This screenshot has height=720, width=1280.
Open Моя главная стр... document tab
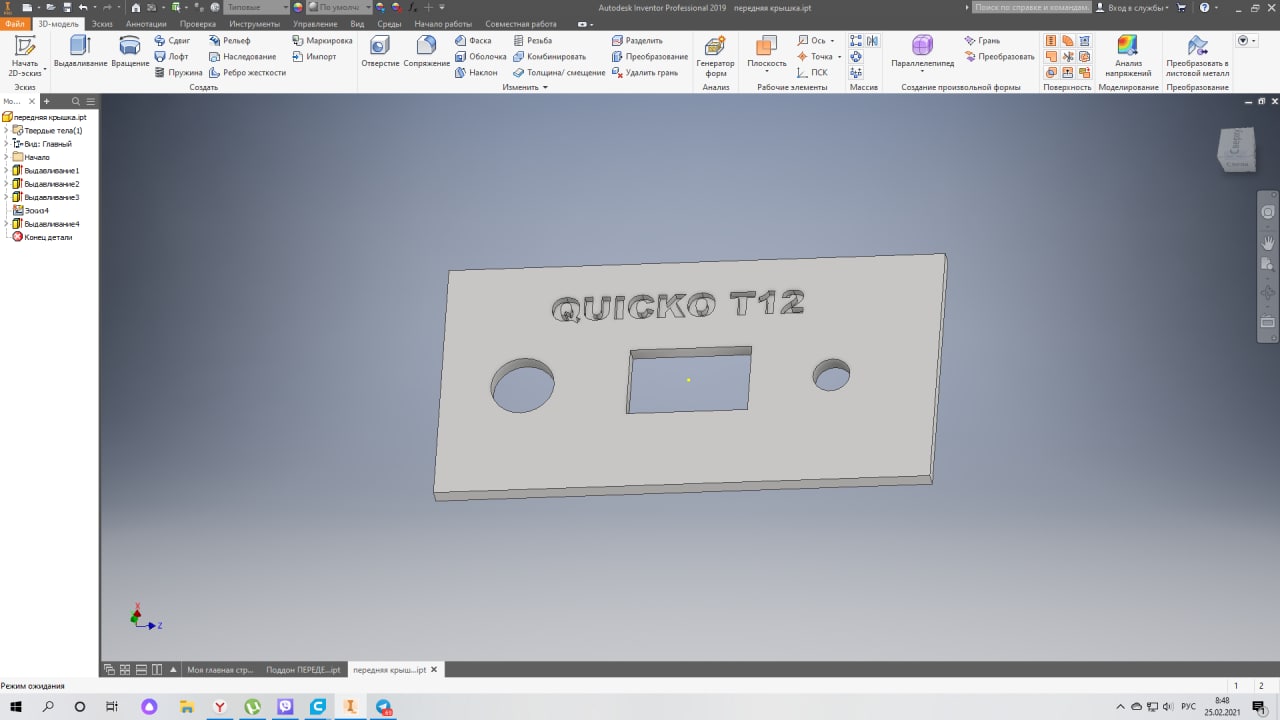[x=220, y=670]
